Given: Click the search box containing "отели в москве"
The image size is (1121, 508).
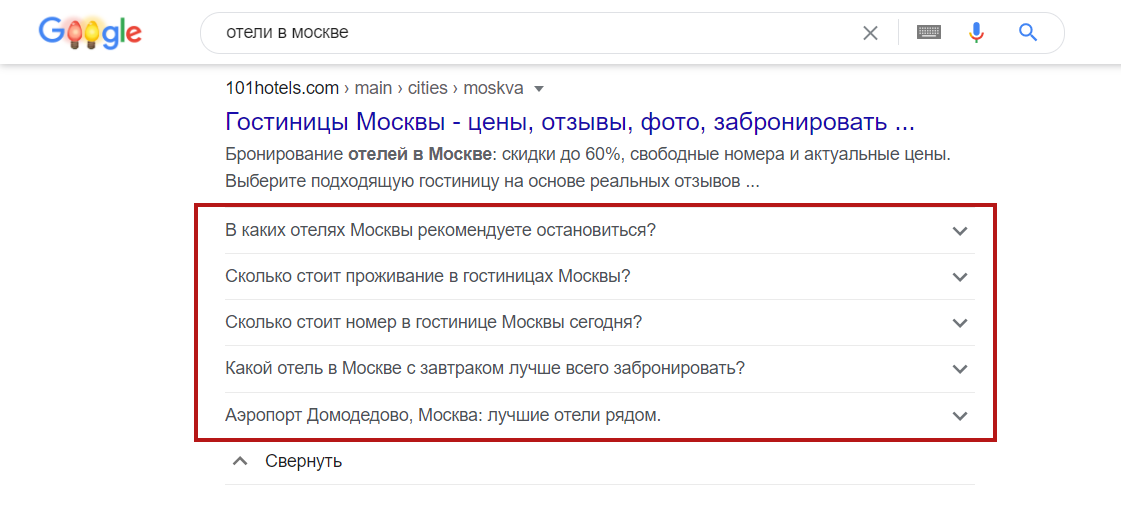Looking at the screenshot, I should click(x=530, y=33).
